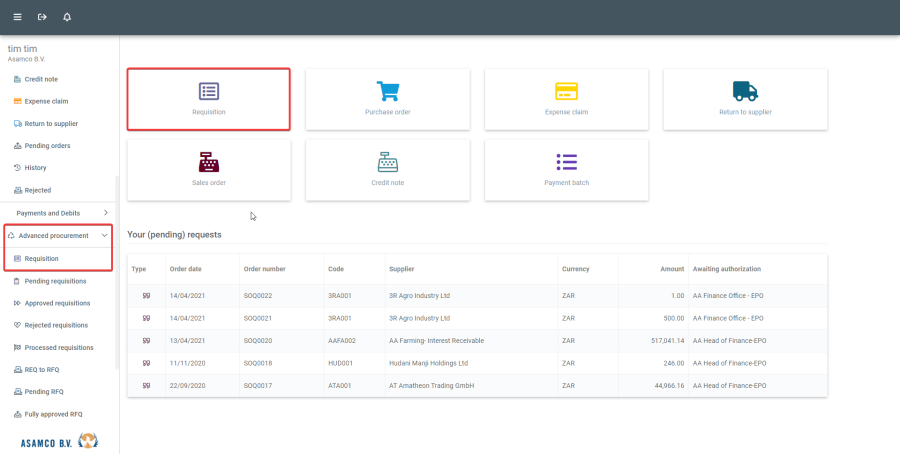Select the Credit note tile

tap(387, 170)
